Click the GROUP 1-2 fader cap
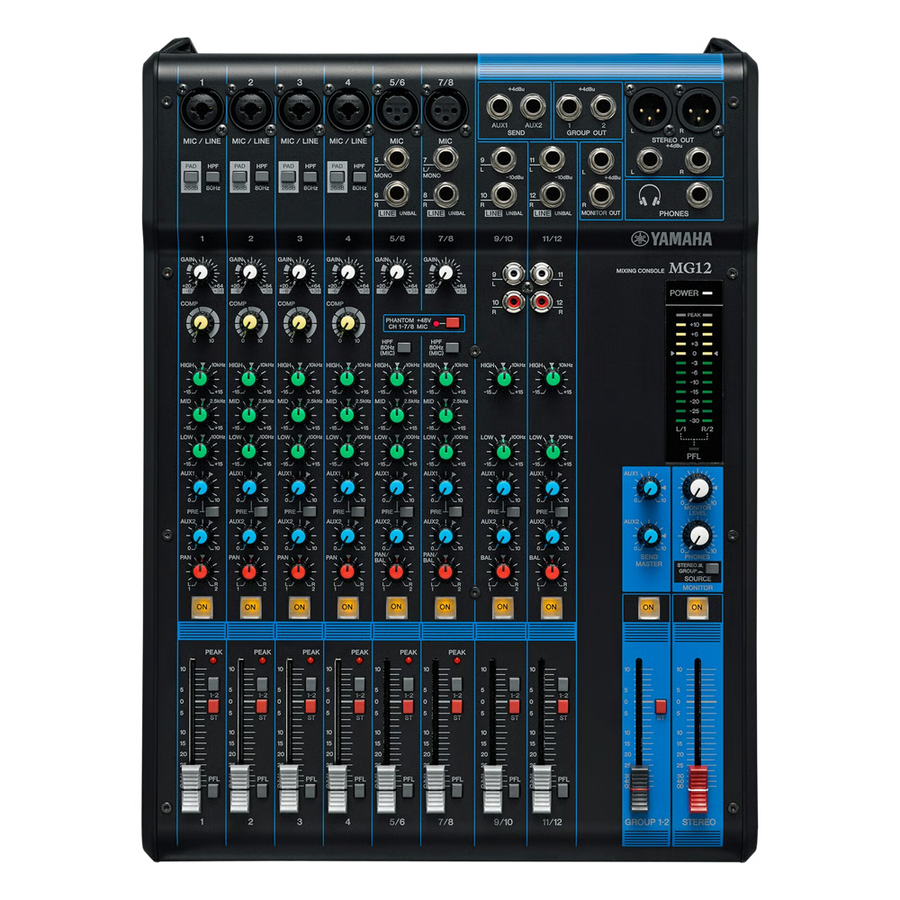 639,787
